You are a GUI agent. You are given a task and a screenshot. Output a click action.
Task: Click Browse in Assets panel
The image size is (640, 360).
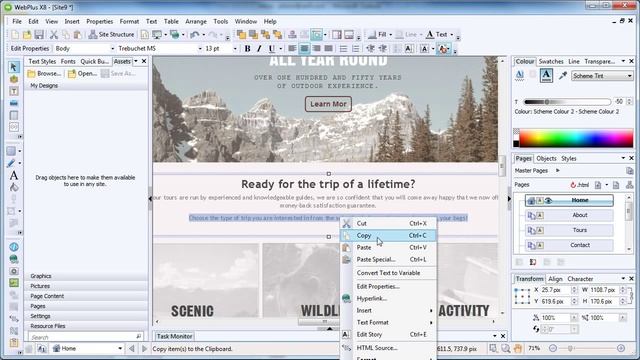tap(44, 74)
